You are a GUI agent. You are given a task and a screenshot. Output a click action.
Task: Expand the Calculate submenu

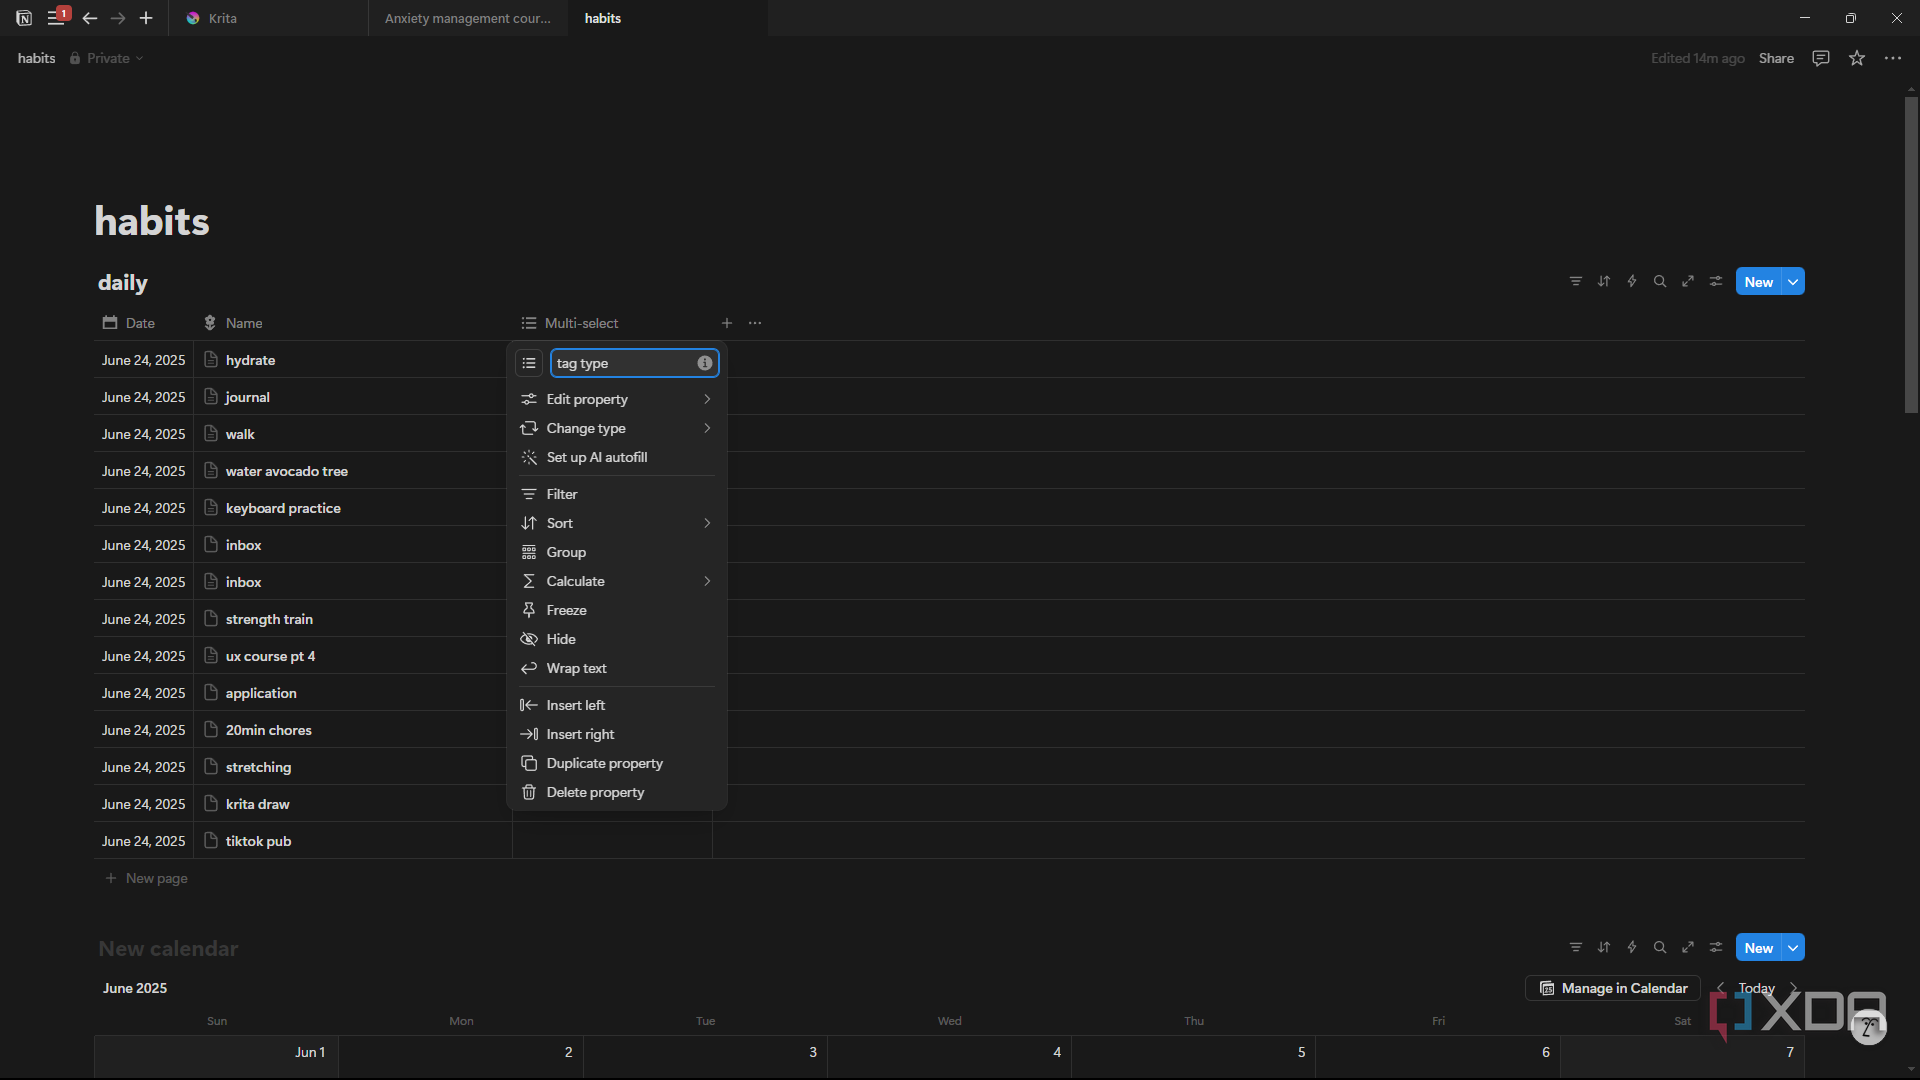[617, 581]
